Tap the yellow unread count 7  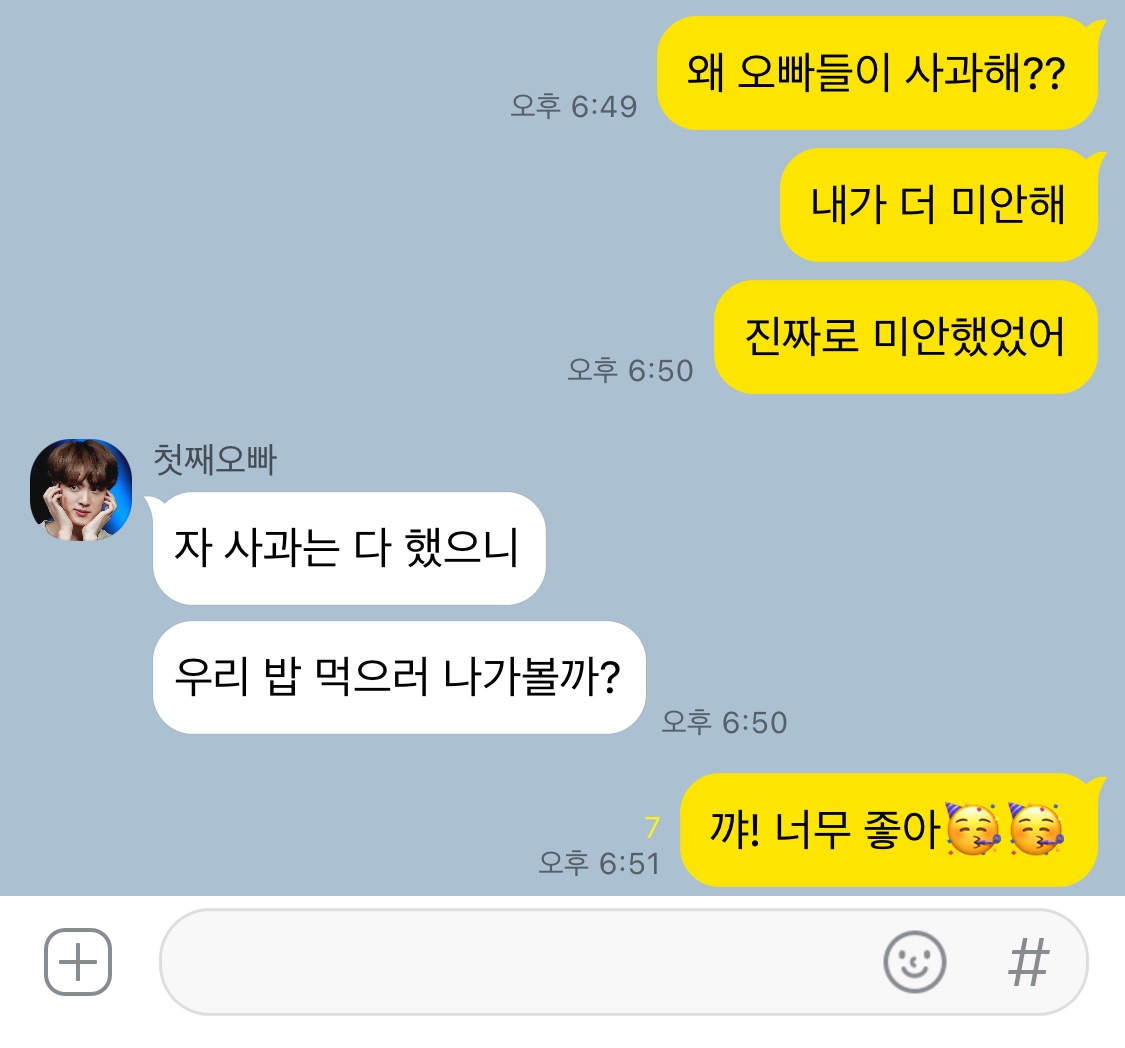[x=651, y=827]
